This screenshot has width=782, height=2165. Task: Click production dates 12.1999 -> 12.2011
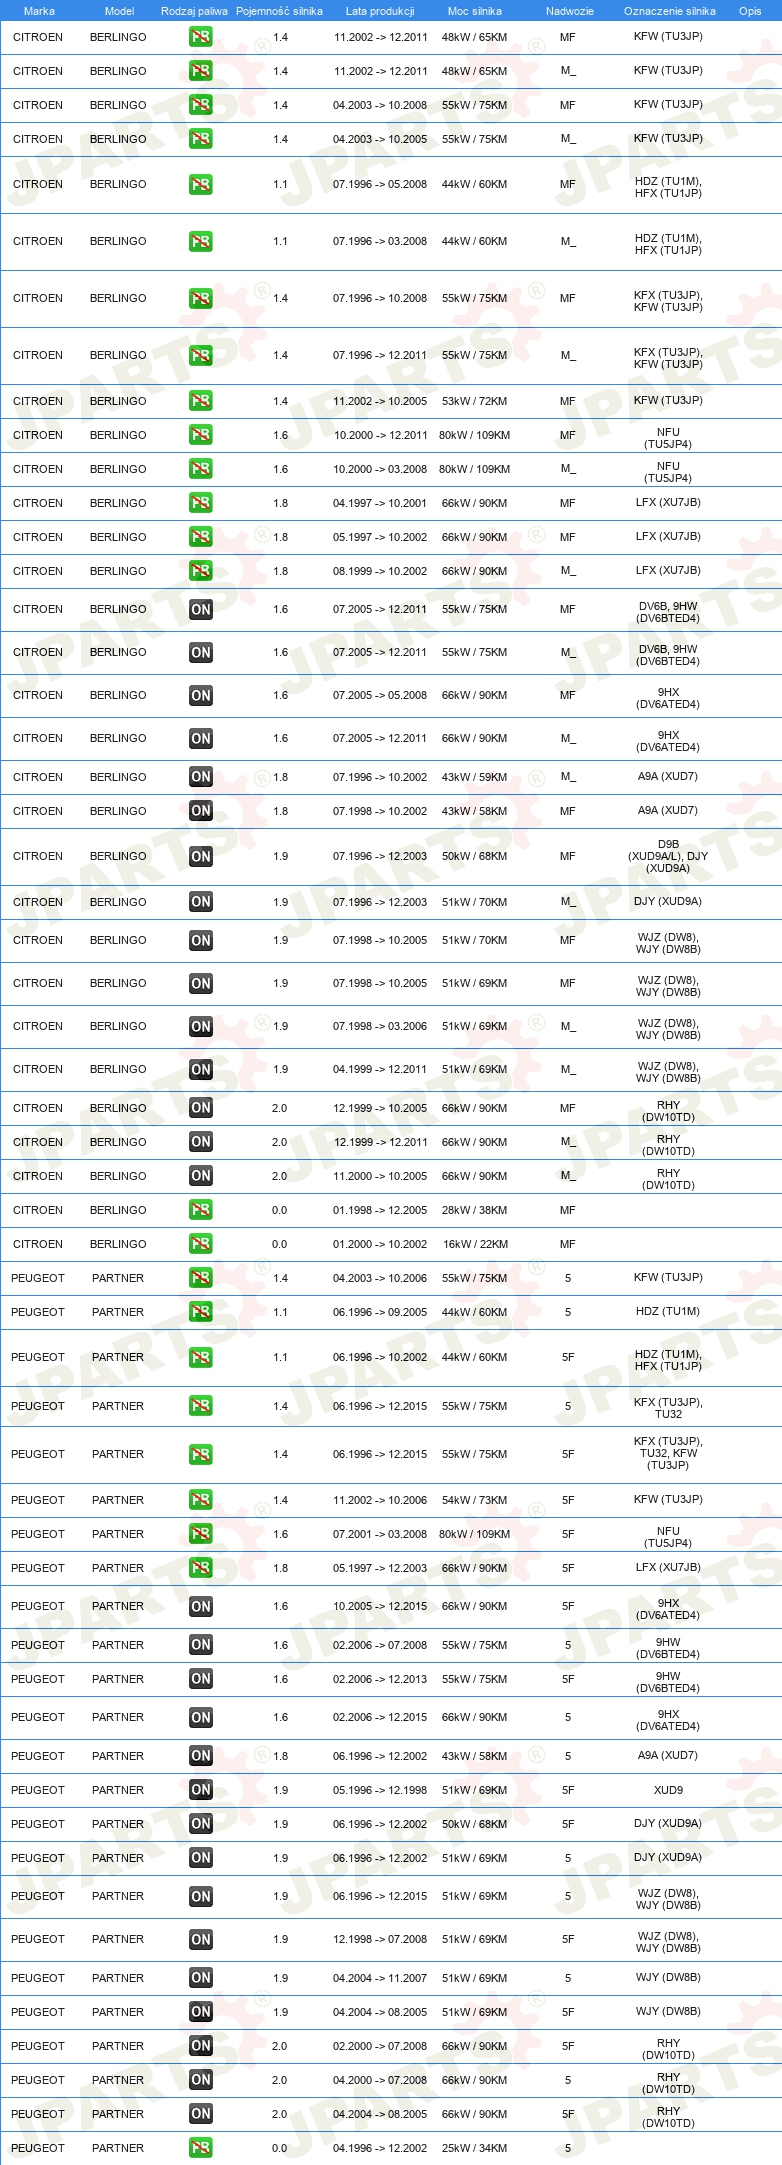[x=380, y=1142]
